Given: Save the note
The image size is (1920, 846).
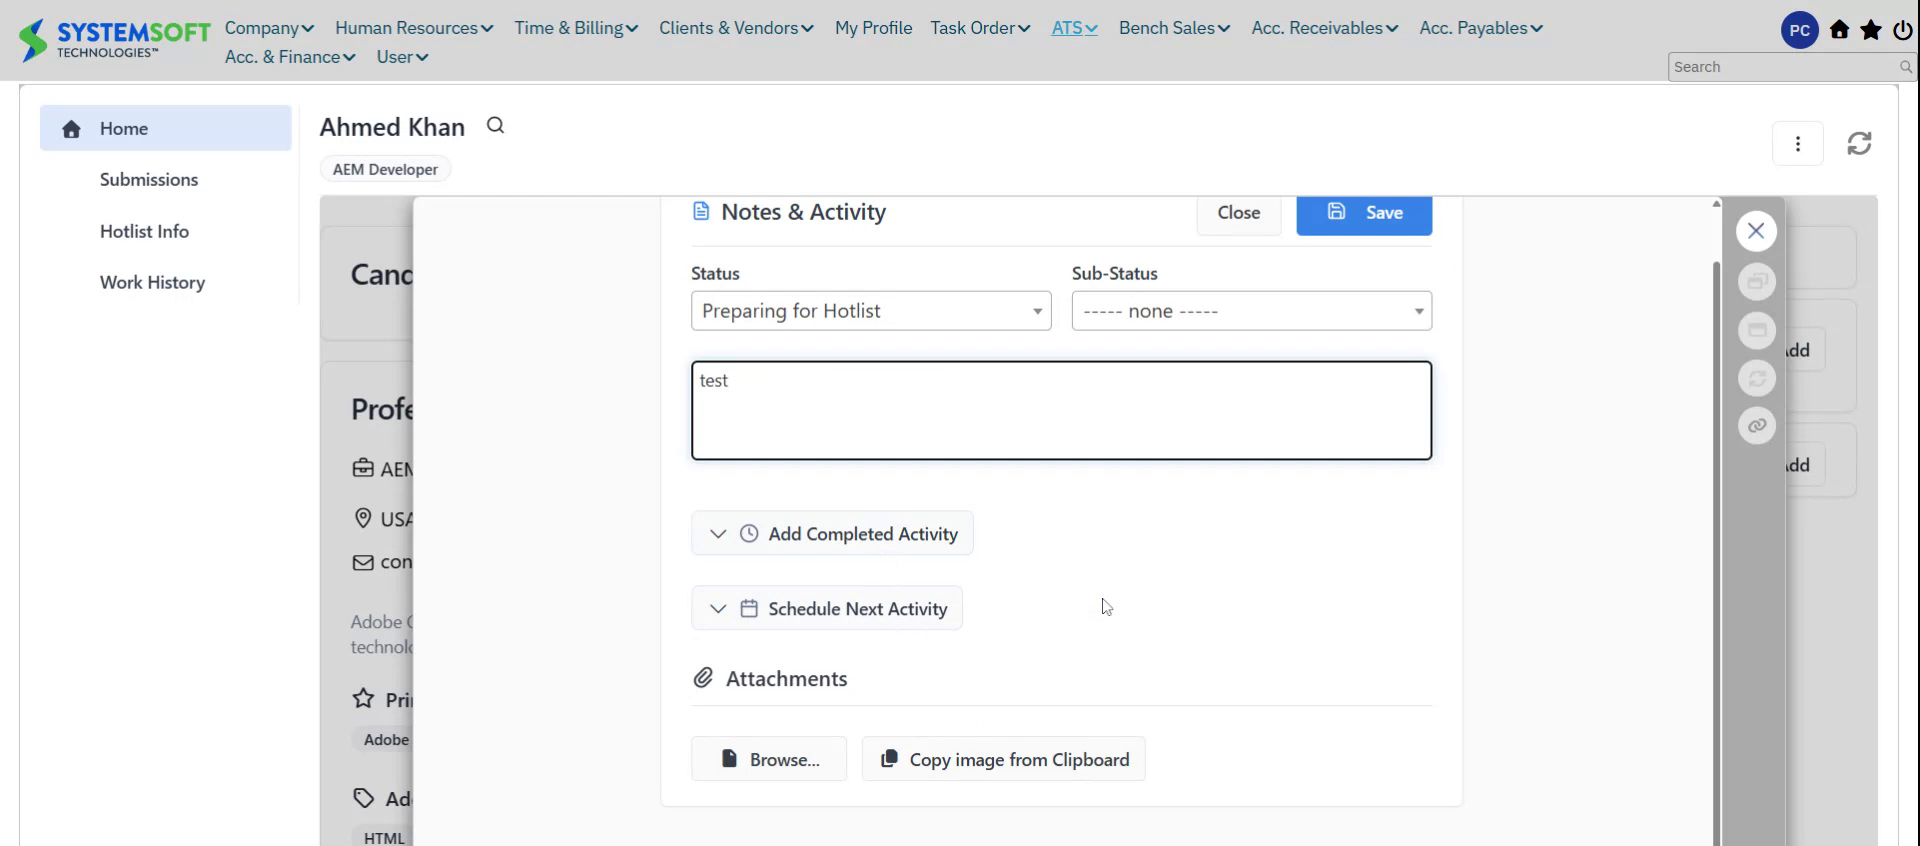Looking at the screenshot, I should click(1364, 213).
